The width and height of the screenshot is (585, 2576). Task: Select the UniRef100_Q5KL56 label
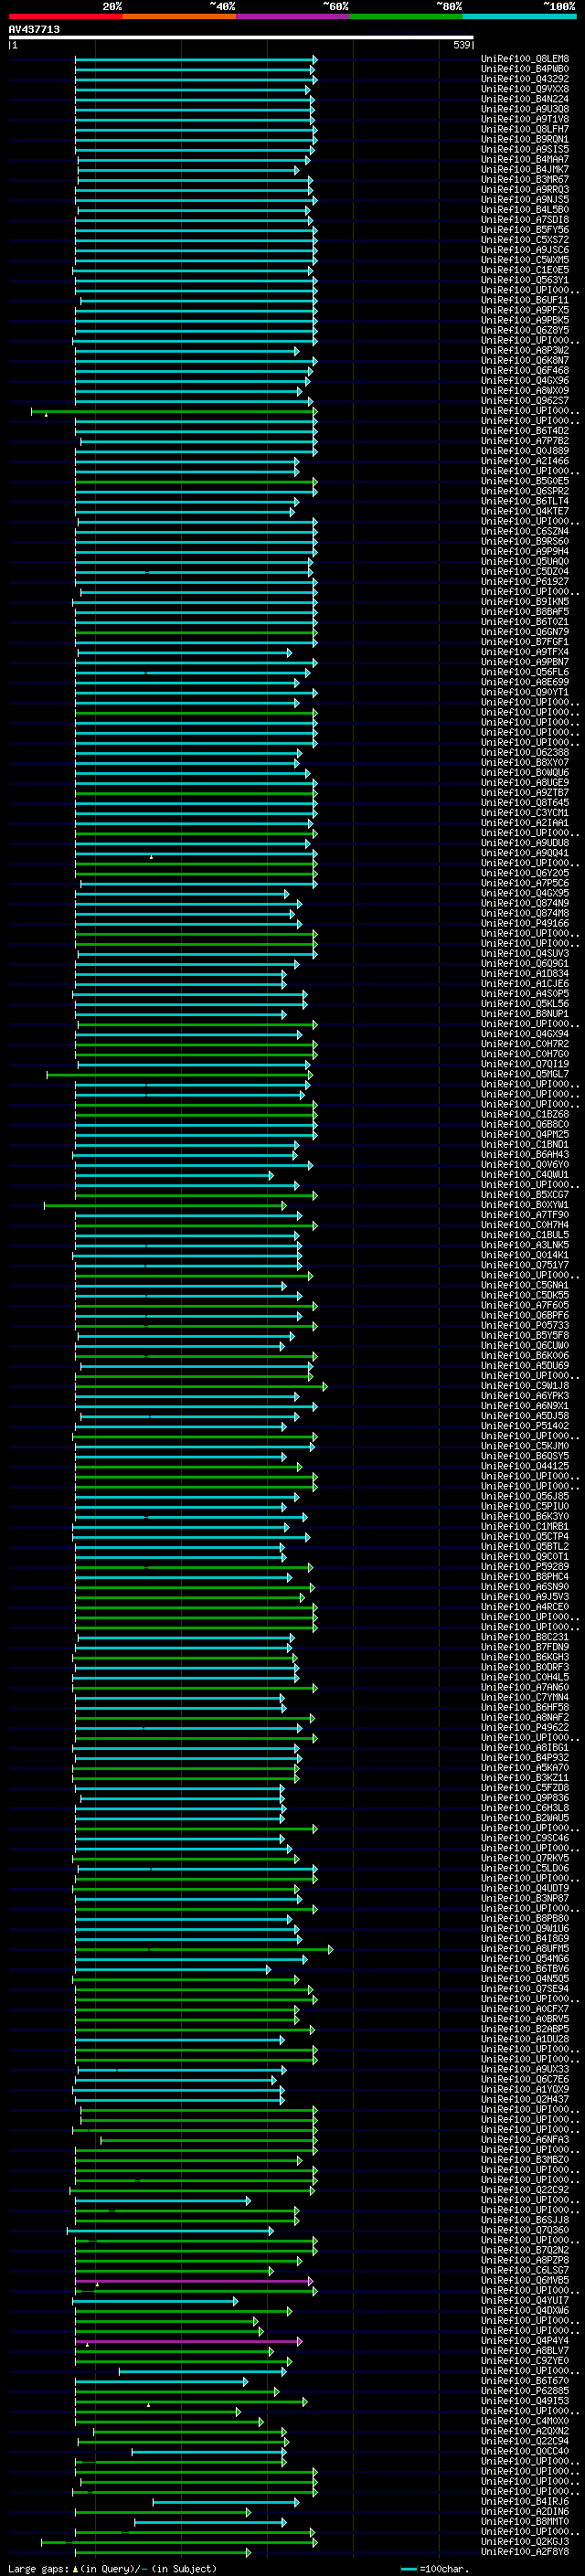(x=525, y=1004)
